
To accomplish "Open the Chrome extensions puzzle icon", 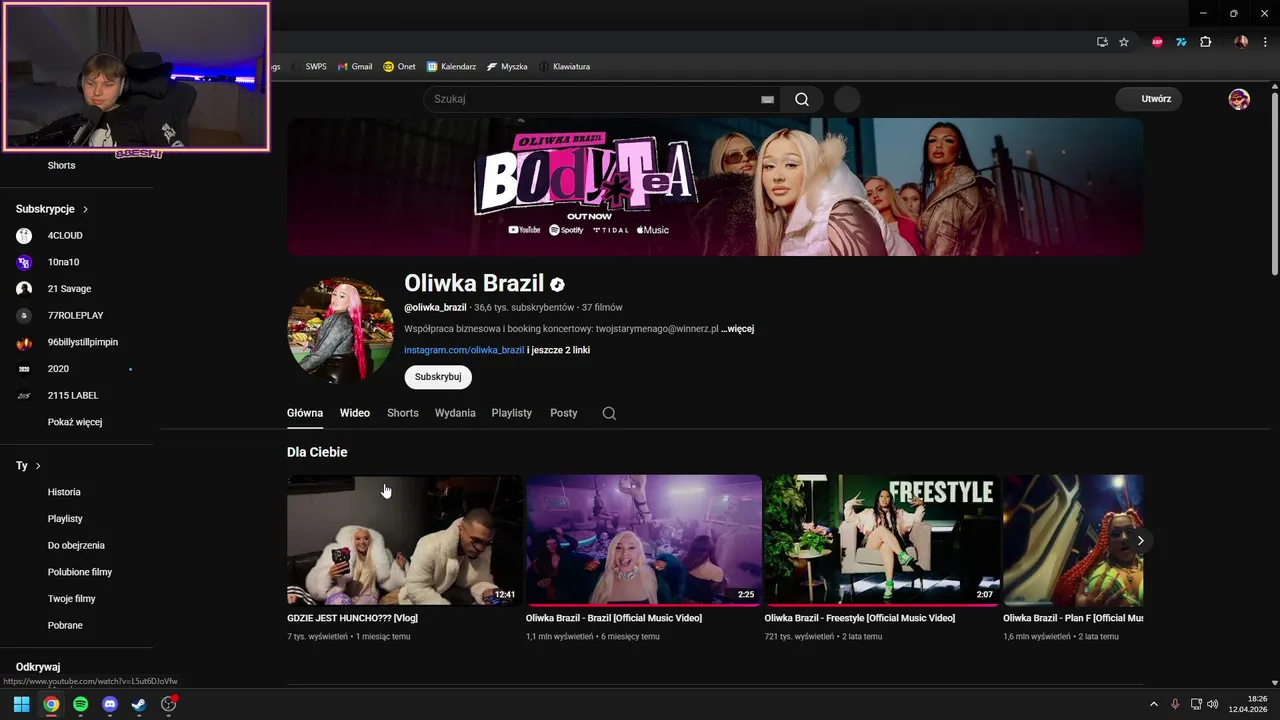I will 1205,42.
